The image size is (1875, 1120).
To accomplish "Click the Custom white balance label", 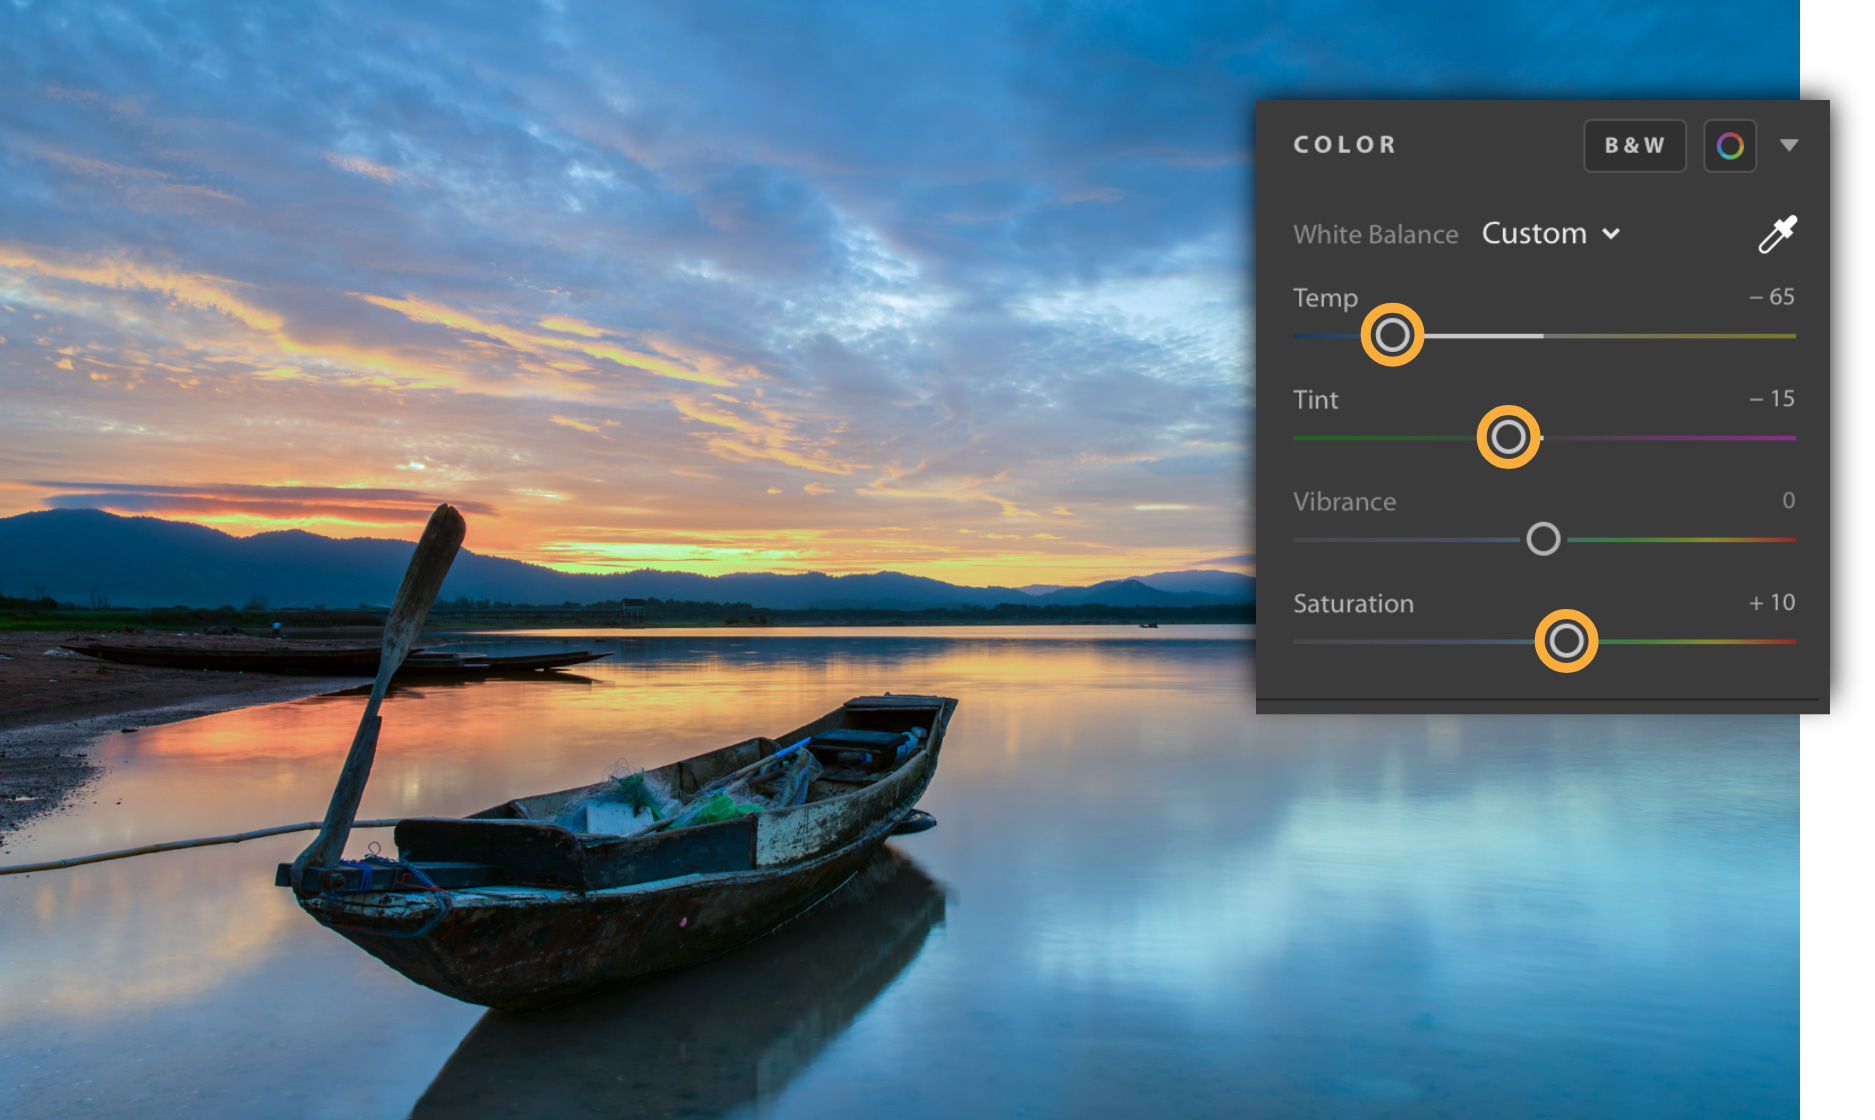I will [1535, 233].
